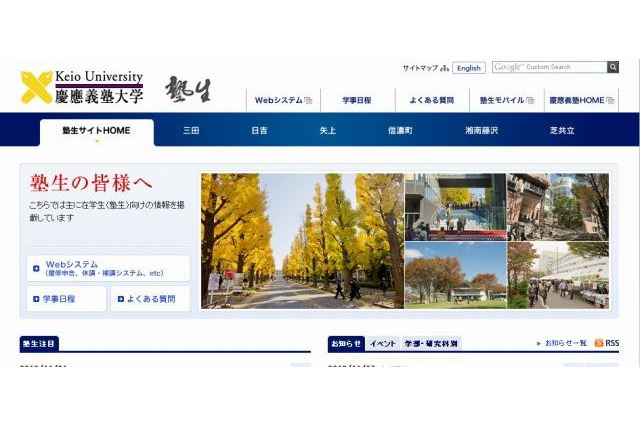Click the large ginkgo avenue photo

302,241
